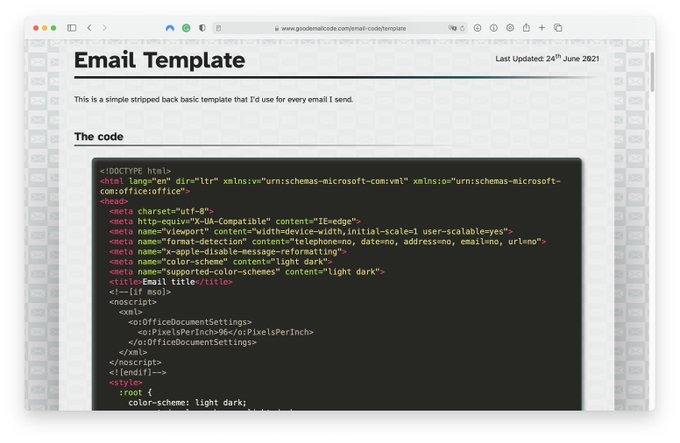Open the green circular Grammarly extension
The width and height of the screenshot is (680, 443).
pos(186,28)
